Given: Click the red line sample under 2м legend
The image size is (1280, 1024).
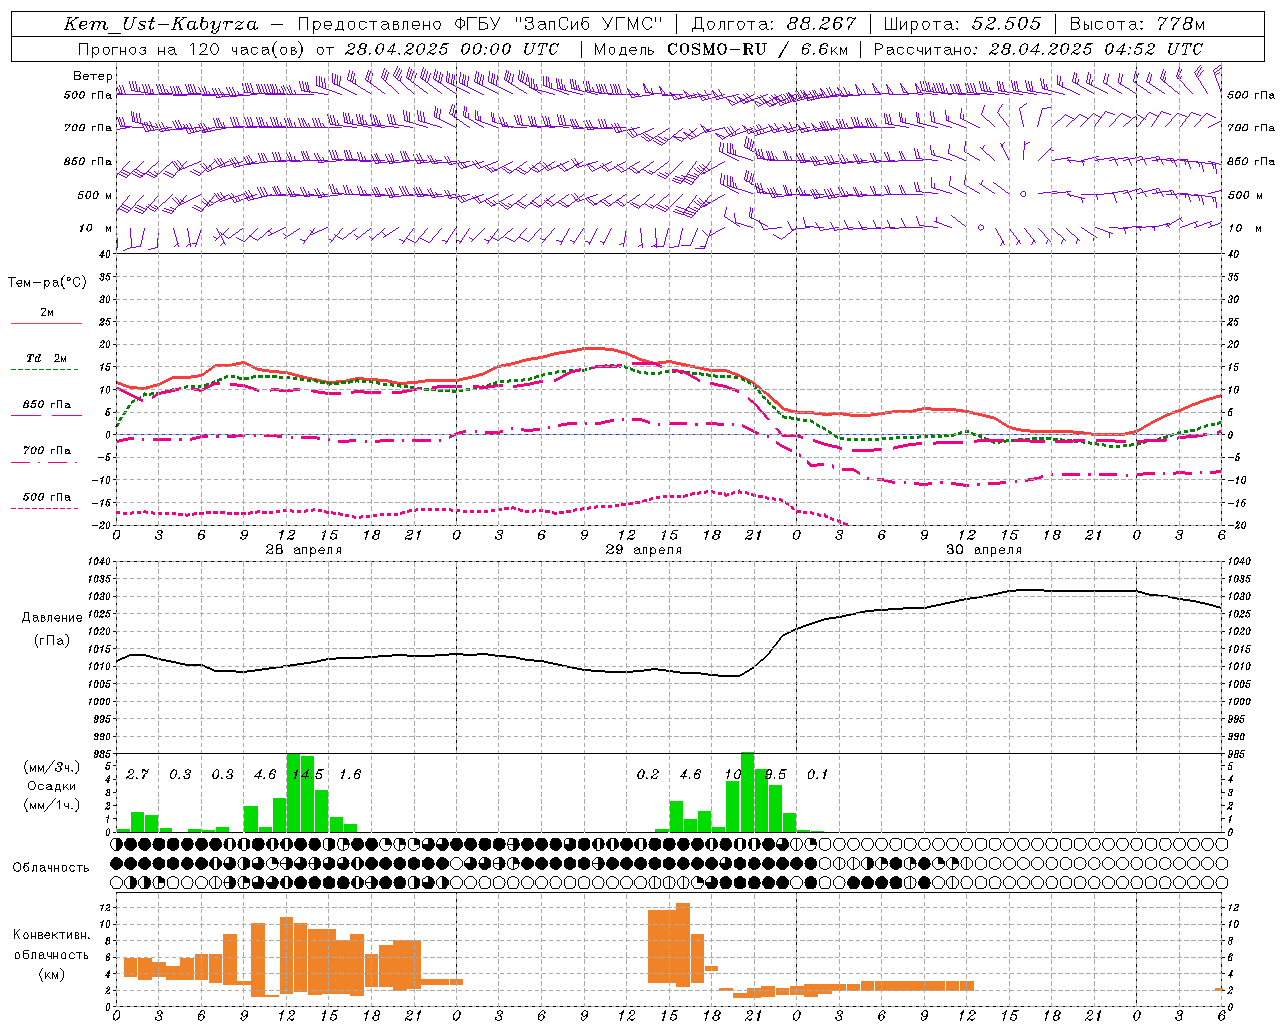Looking at the screenshot, I should click(46, 323).
